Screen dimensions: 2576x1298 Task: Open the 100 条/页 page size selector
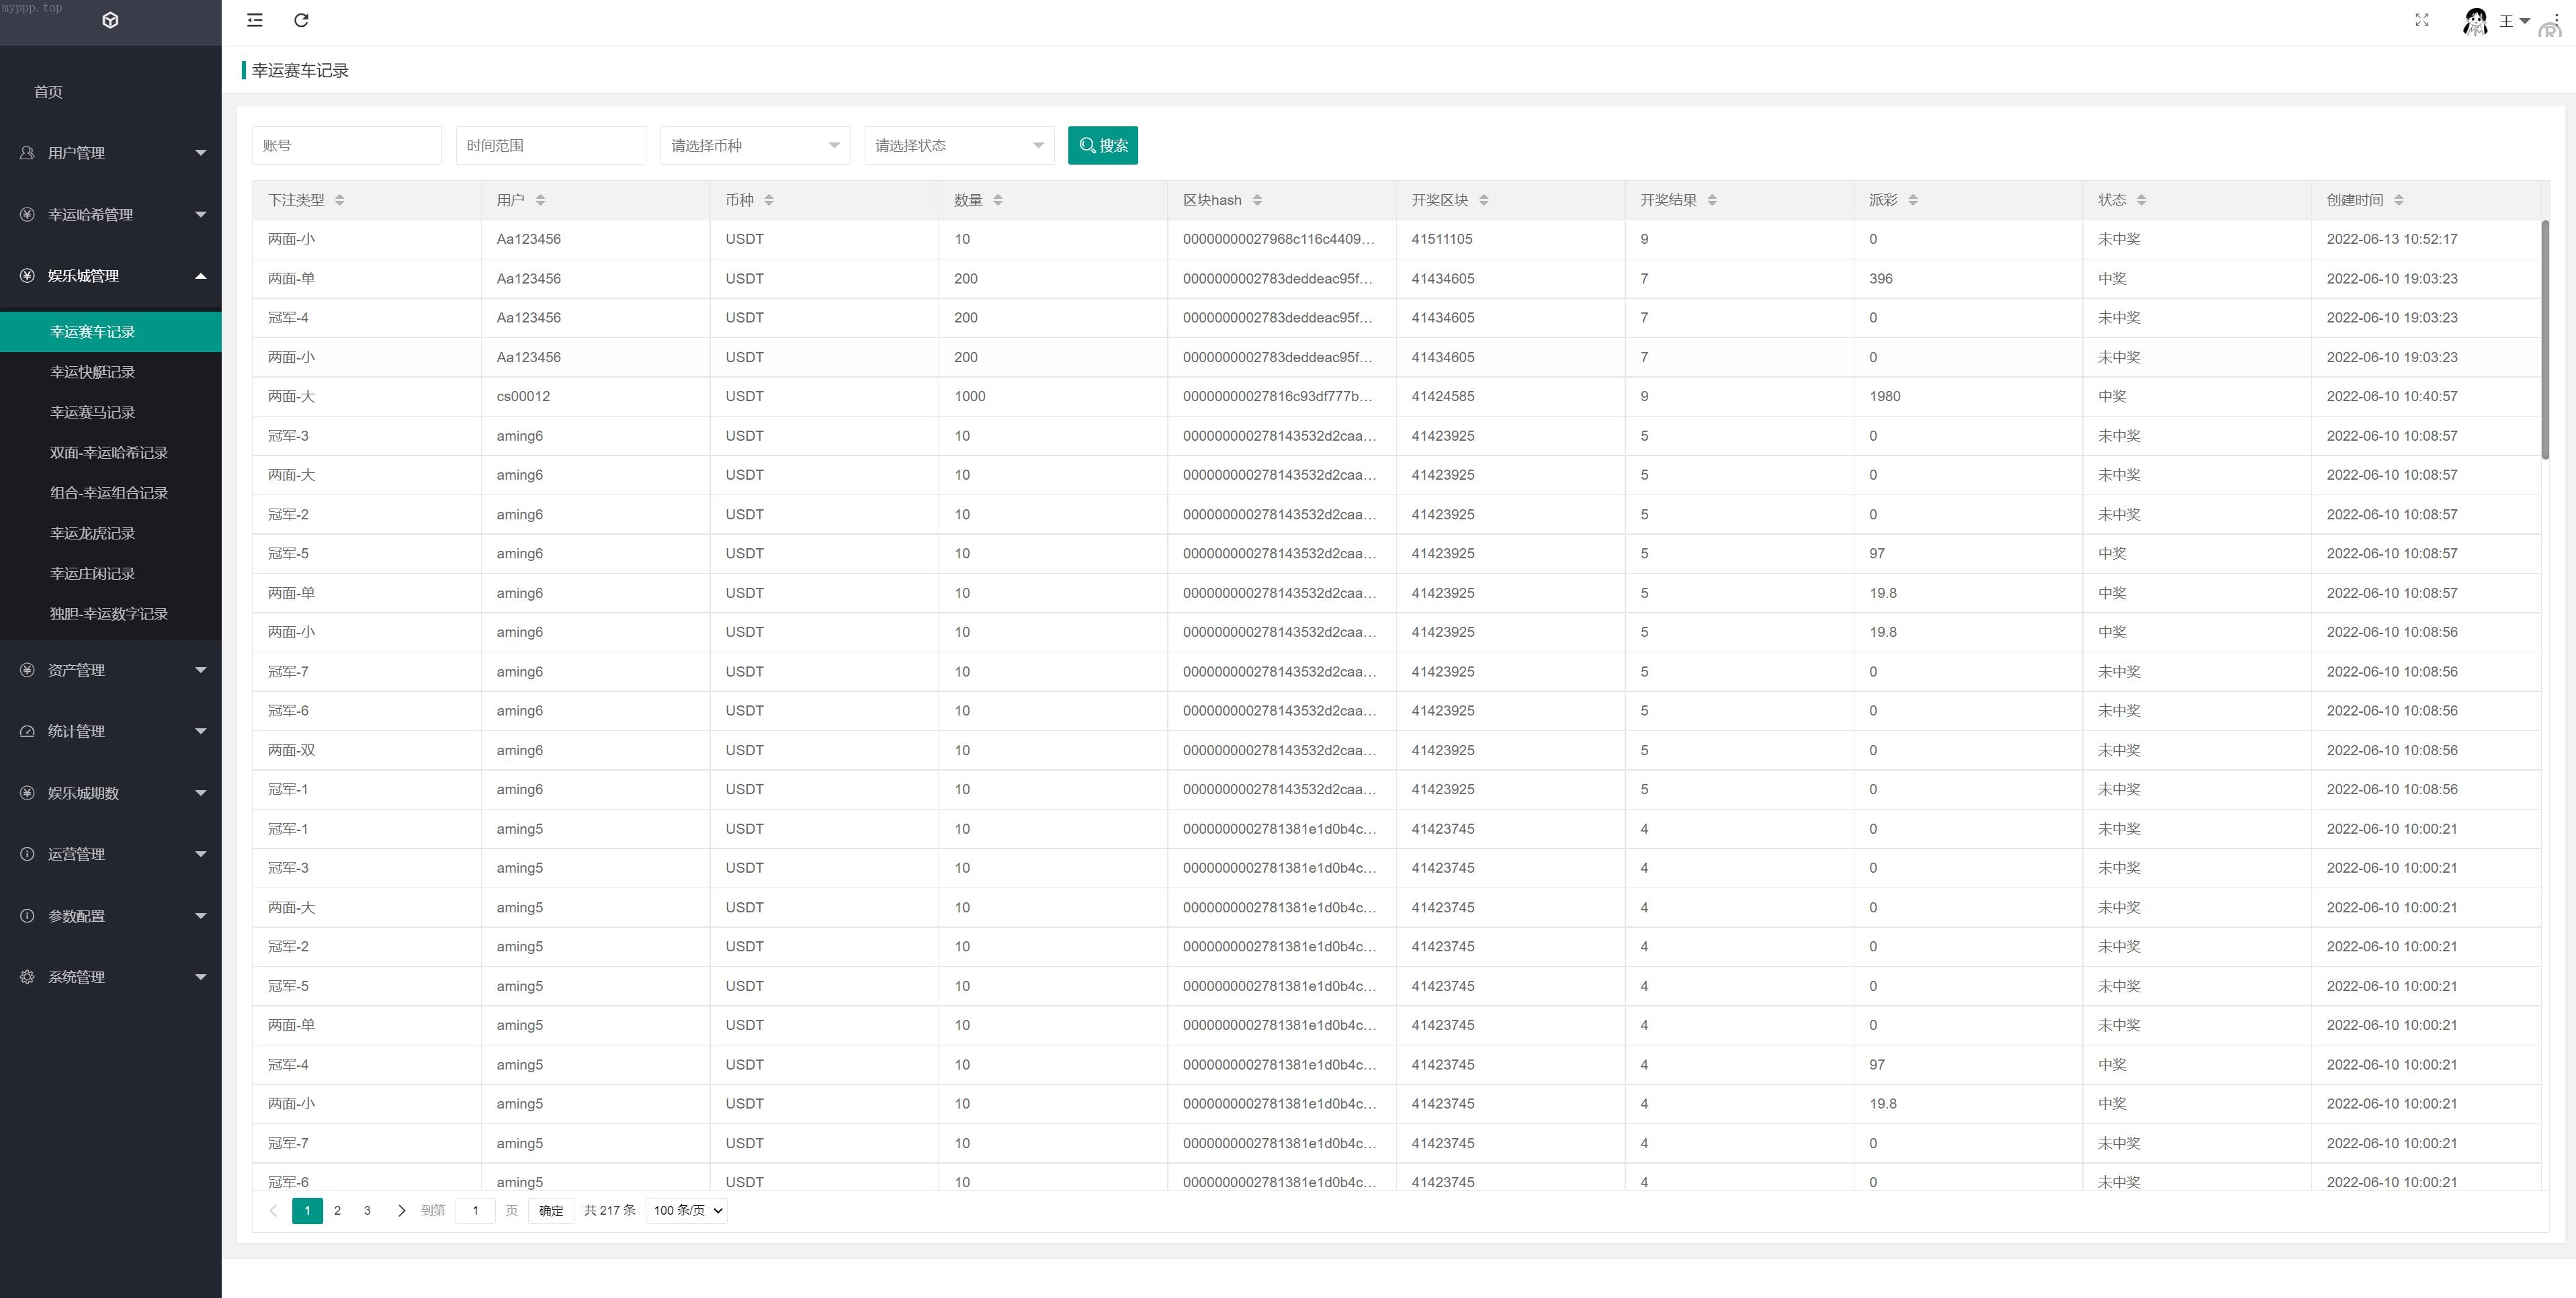tap(687, 1210)
